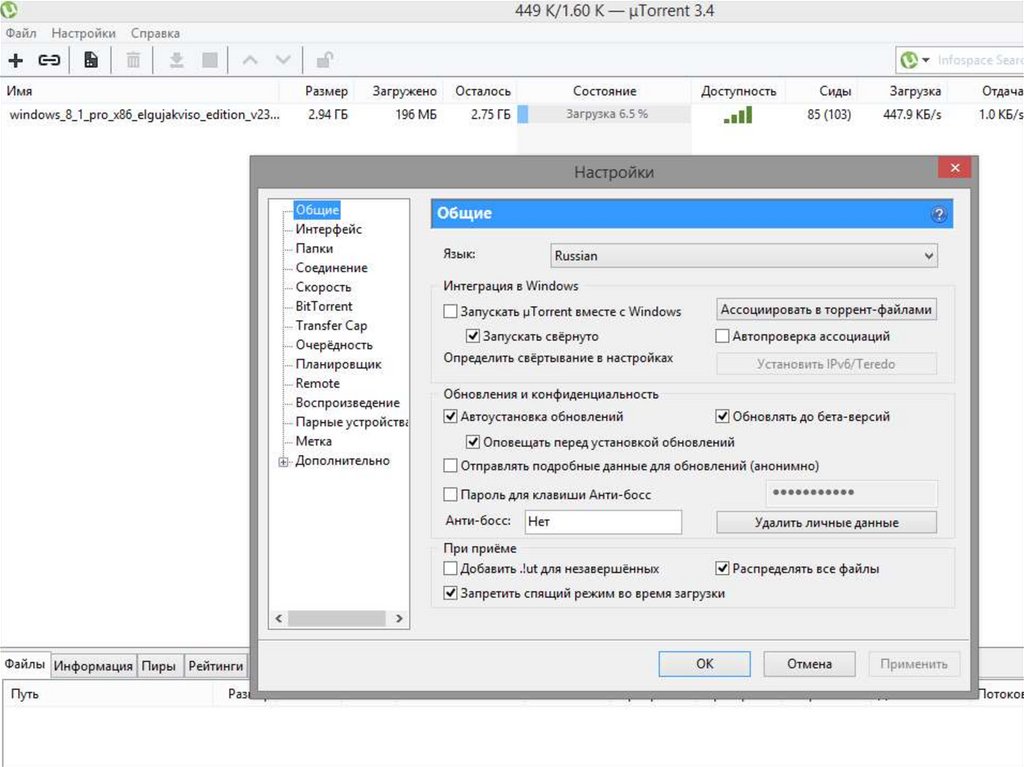Click the Create New Torrent document icon

pos(91,60)
